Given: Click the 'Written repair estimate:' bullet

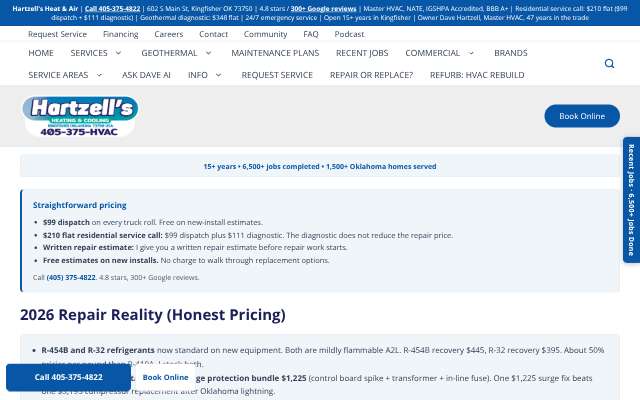Looking at the screenshot, I should point(88,247).
